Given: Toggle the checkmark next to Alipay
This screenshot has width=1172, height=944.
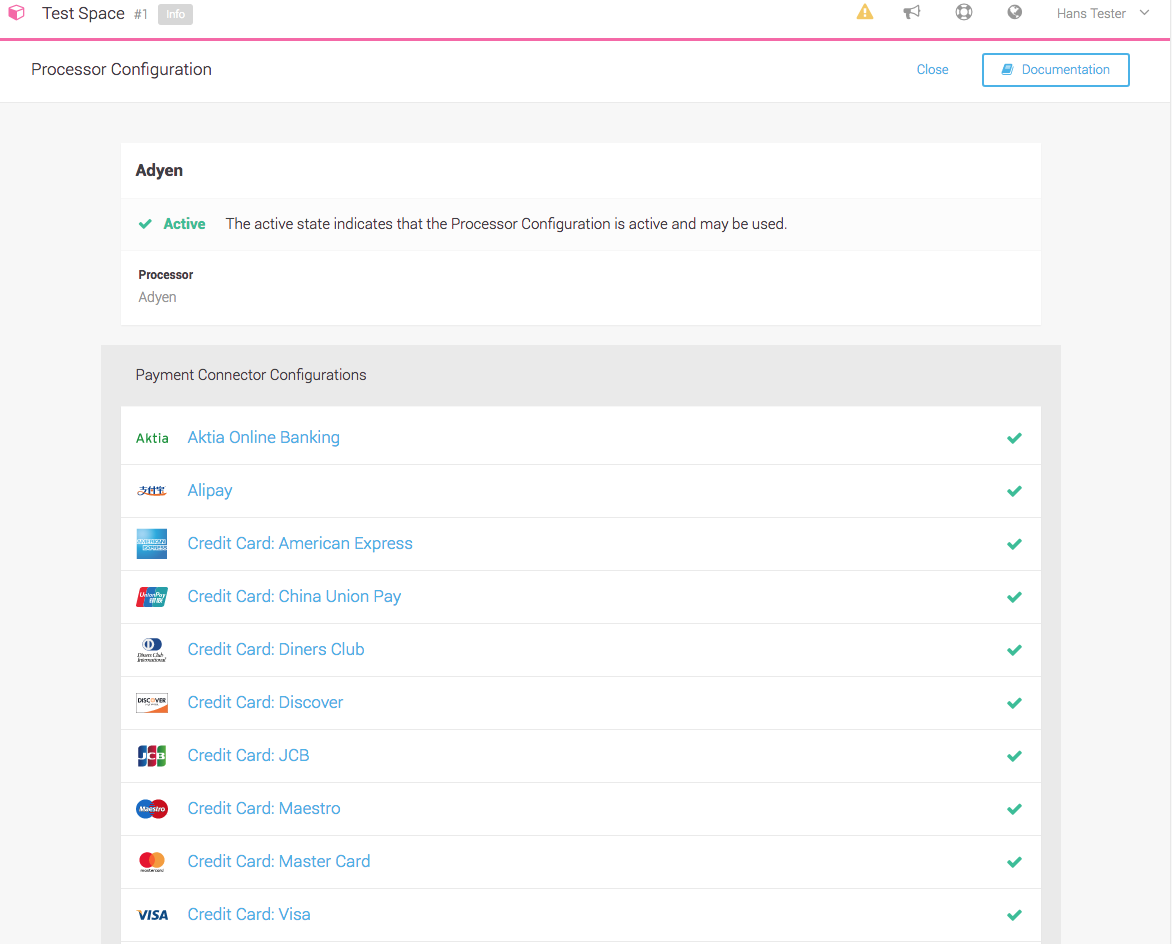Looking at the screenshot, I should coord(1014,491).
